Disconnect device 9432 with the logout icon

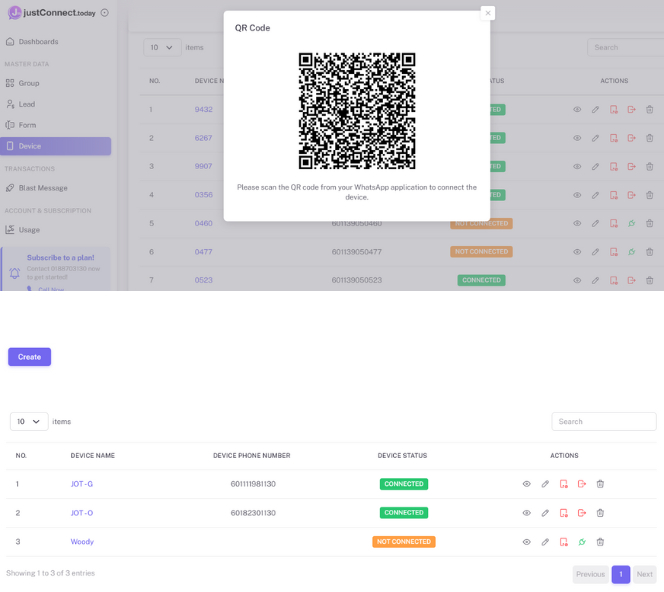pos(631,110)
